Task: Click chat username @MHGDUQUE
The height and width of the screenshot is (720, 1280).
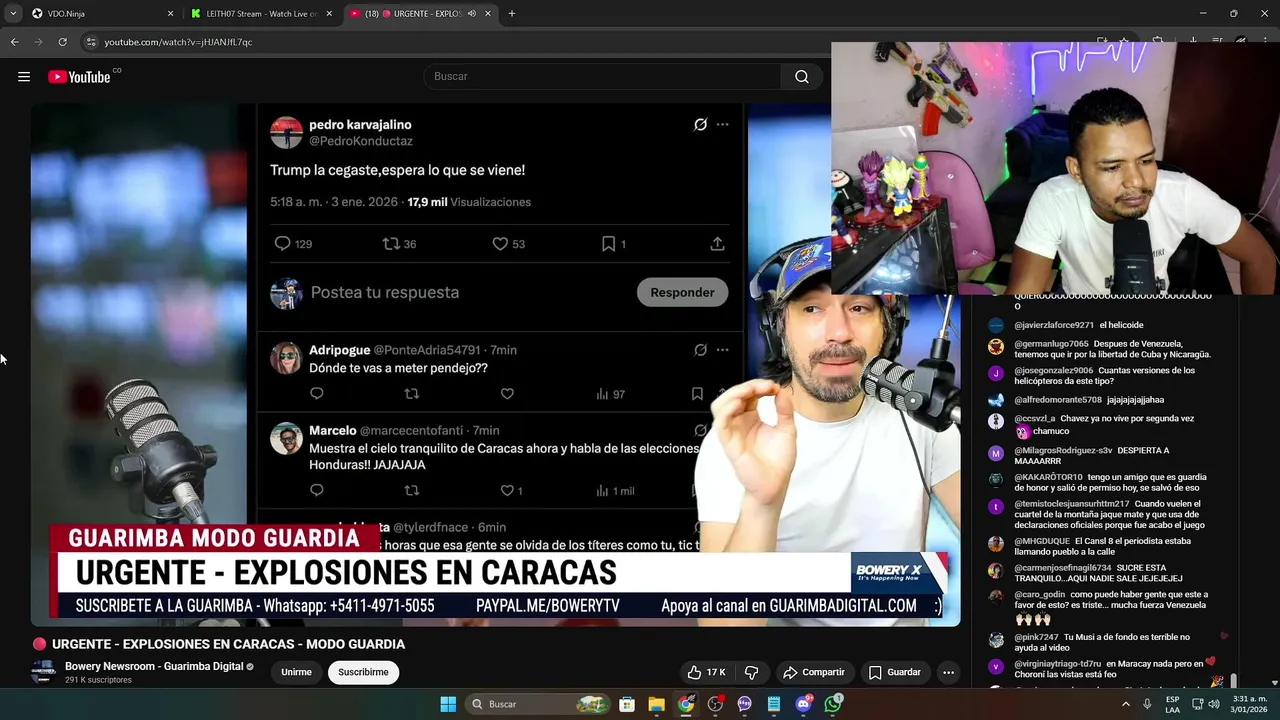Action: click(x=1042, y=542)
